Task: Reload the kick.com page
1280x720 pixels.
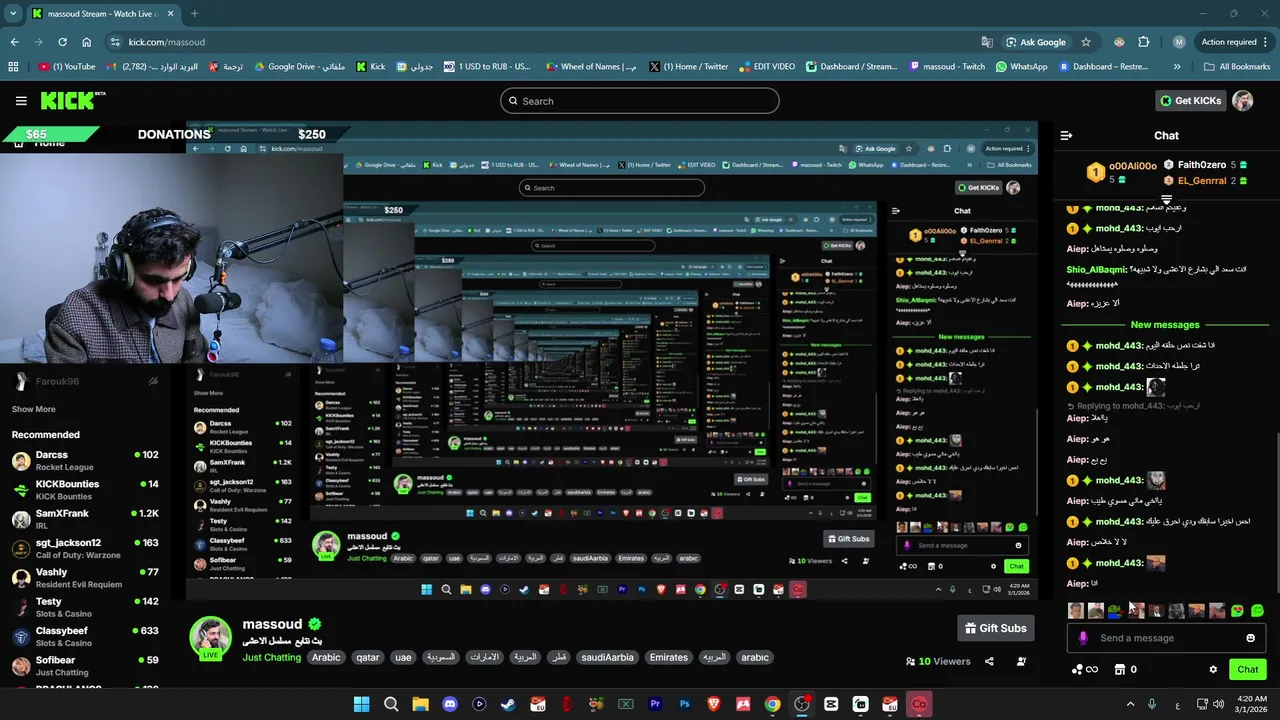Action: coord(62,42)
